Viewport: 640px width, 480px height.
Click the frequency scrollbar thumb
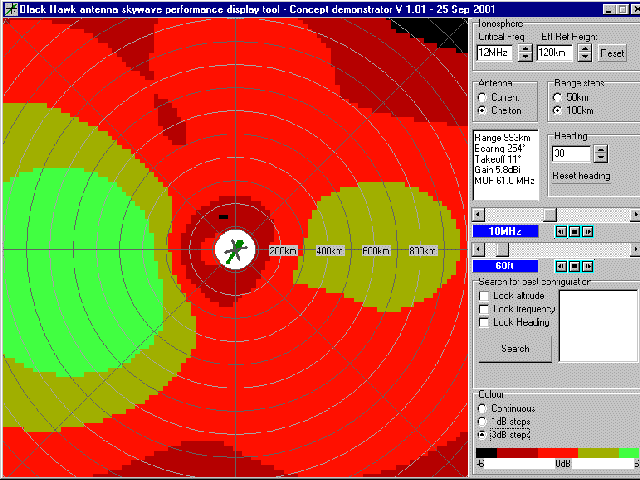pos(550,214)
